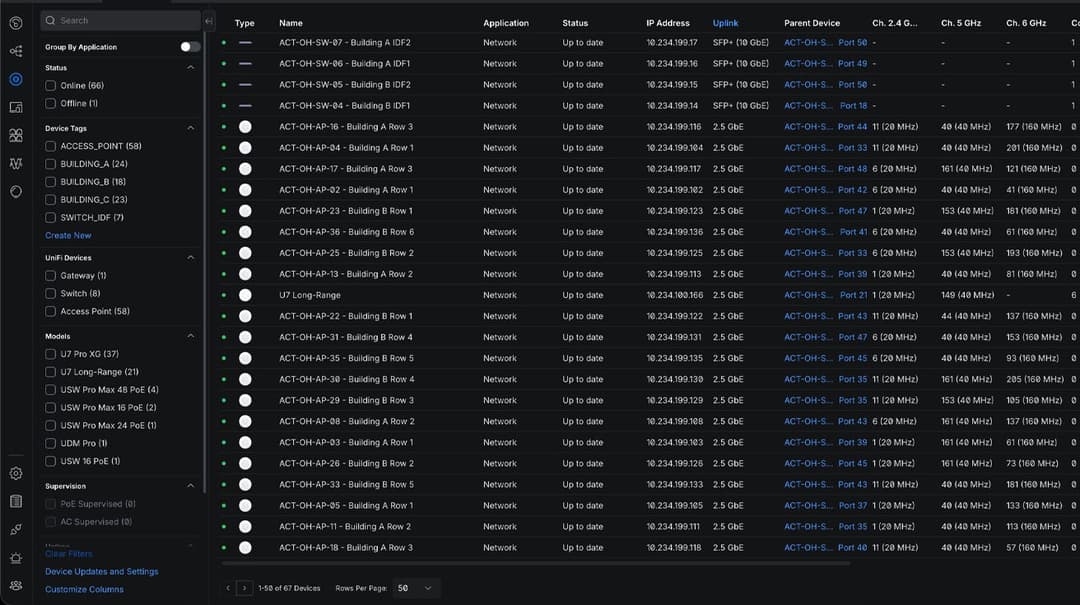Sort the table by Application column

click(506, 23)
